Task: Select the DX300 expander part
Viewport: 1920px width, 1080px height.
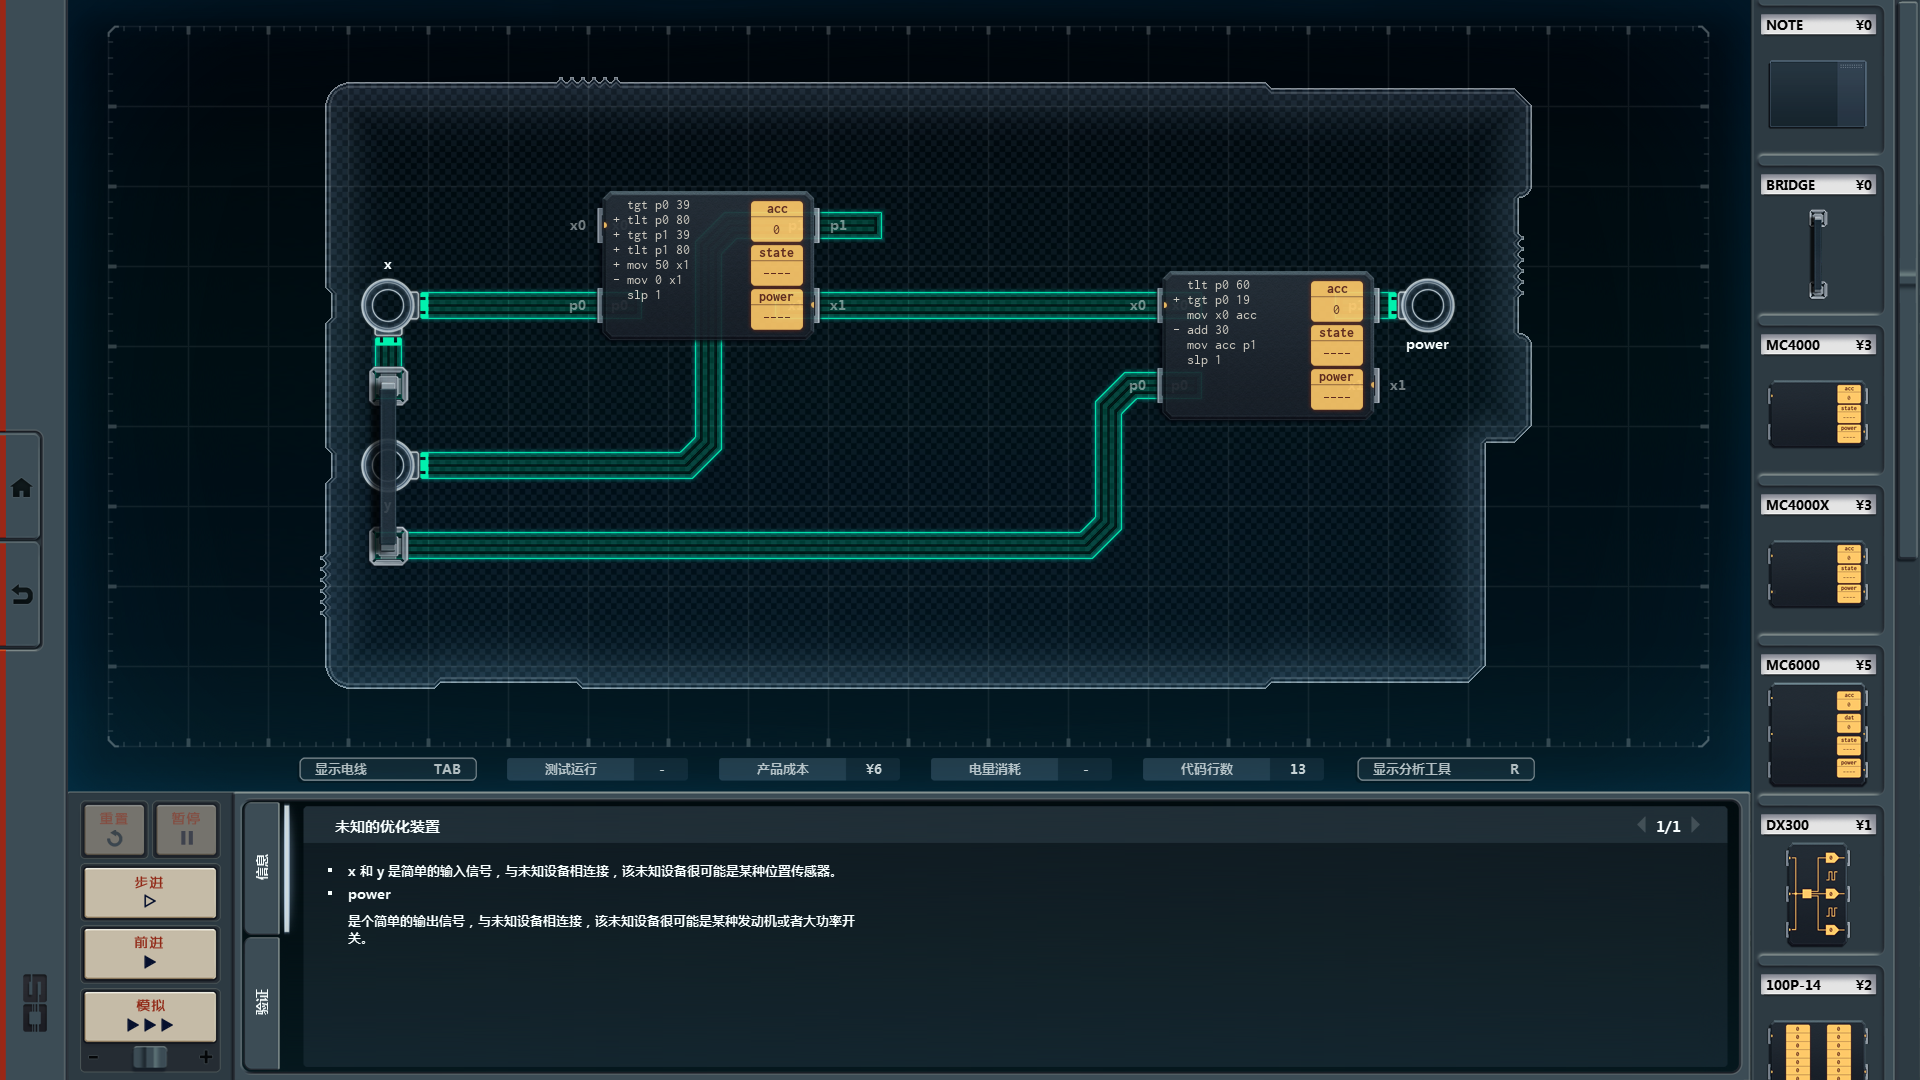Action: coord(1817,893)
